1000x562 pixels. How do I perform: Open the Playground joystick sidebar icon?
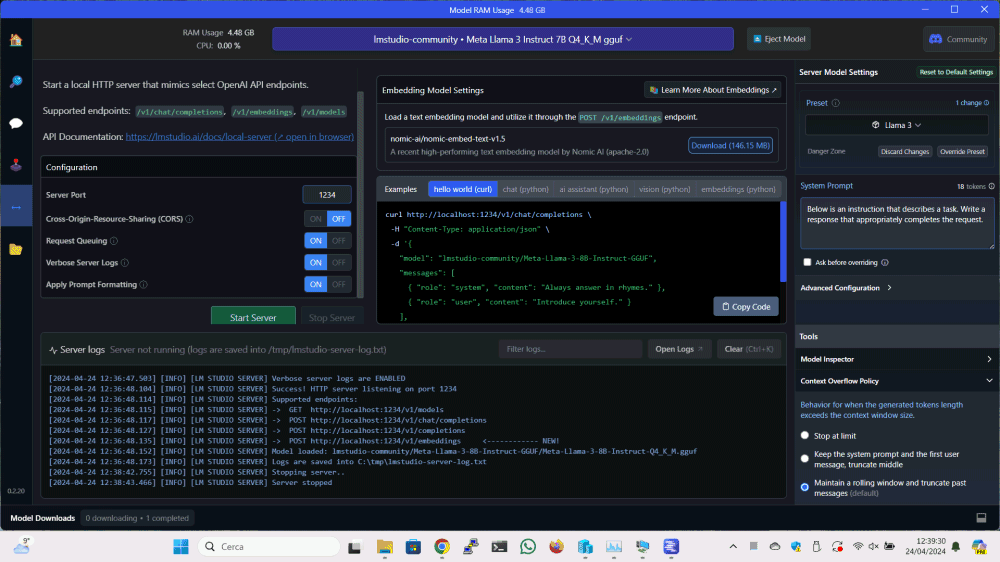pos(16,165)
